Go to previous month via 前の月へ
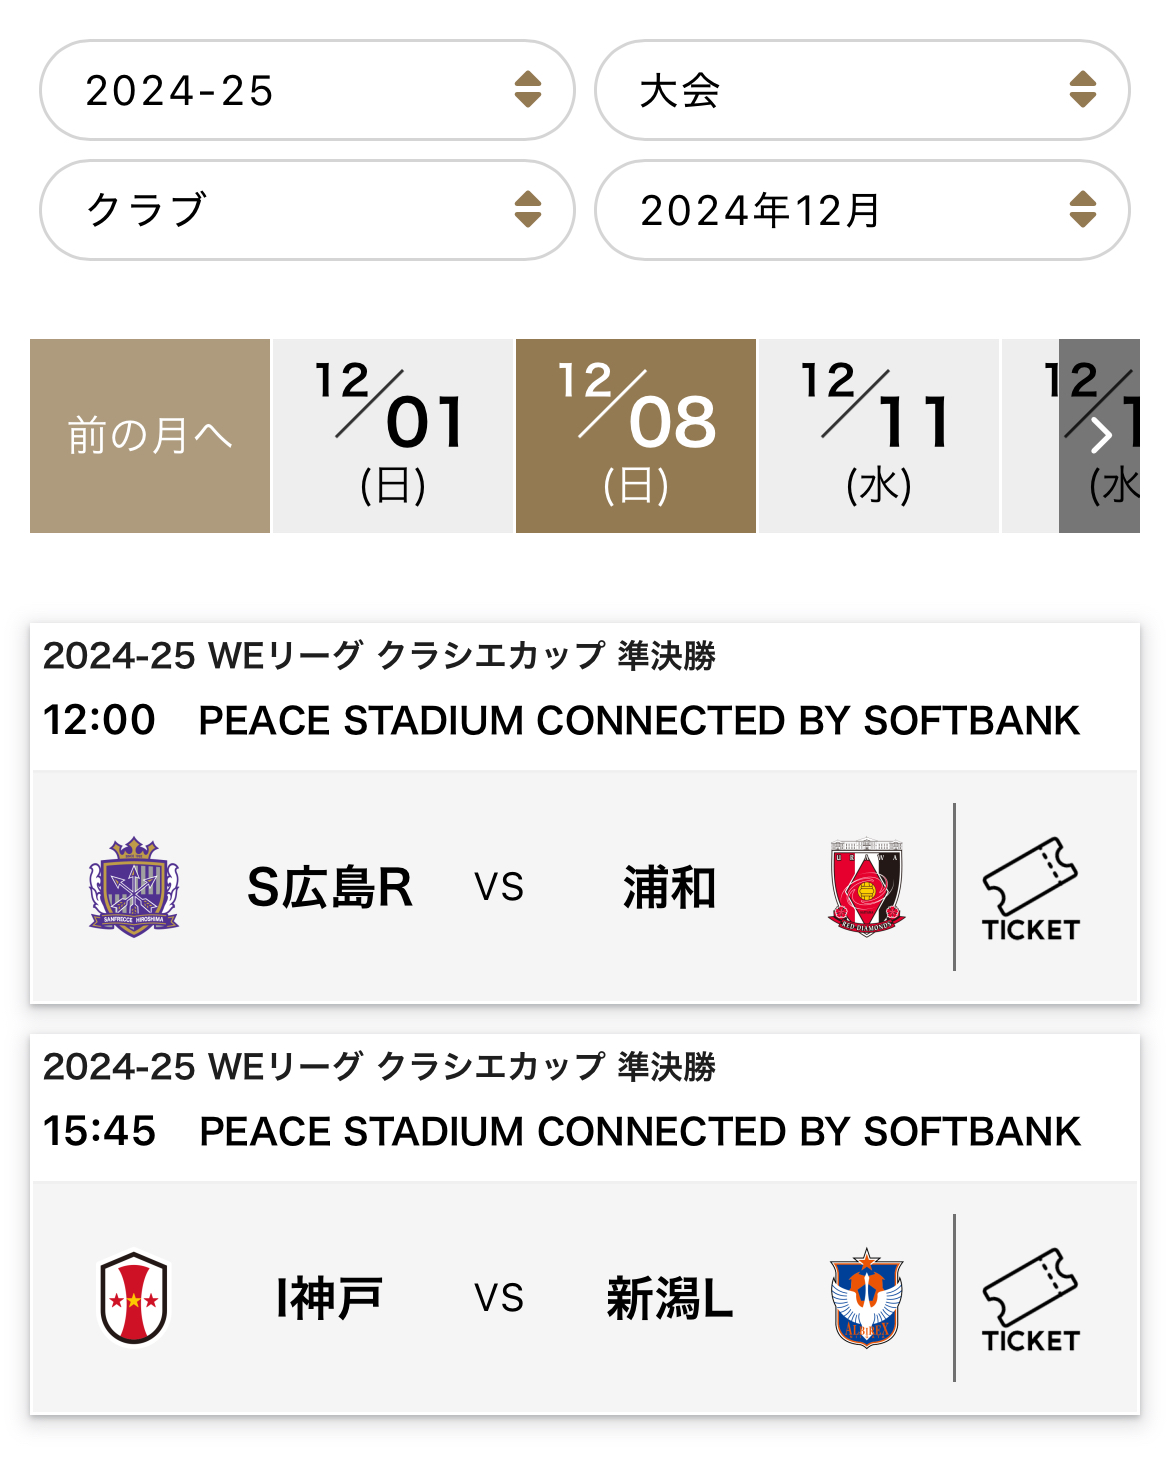 (x=150, y=436)
